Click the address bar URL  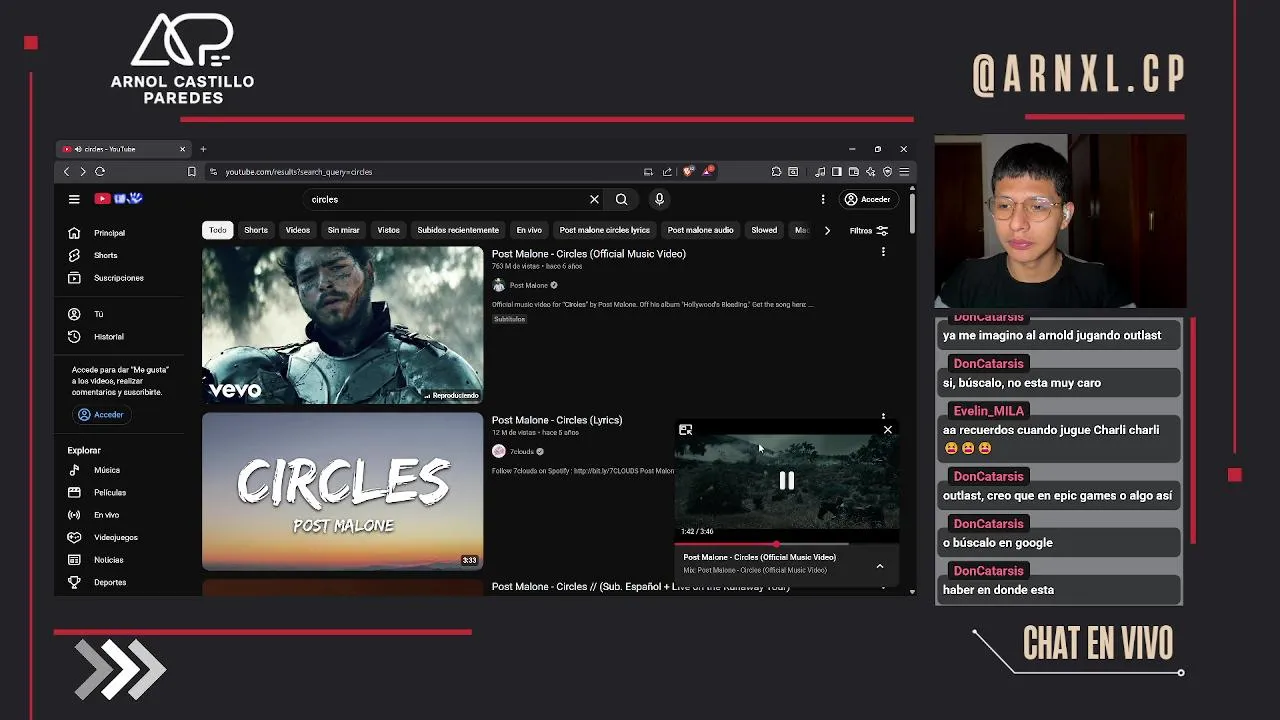[299, 172]
